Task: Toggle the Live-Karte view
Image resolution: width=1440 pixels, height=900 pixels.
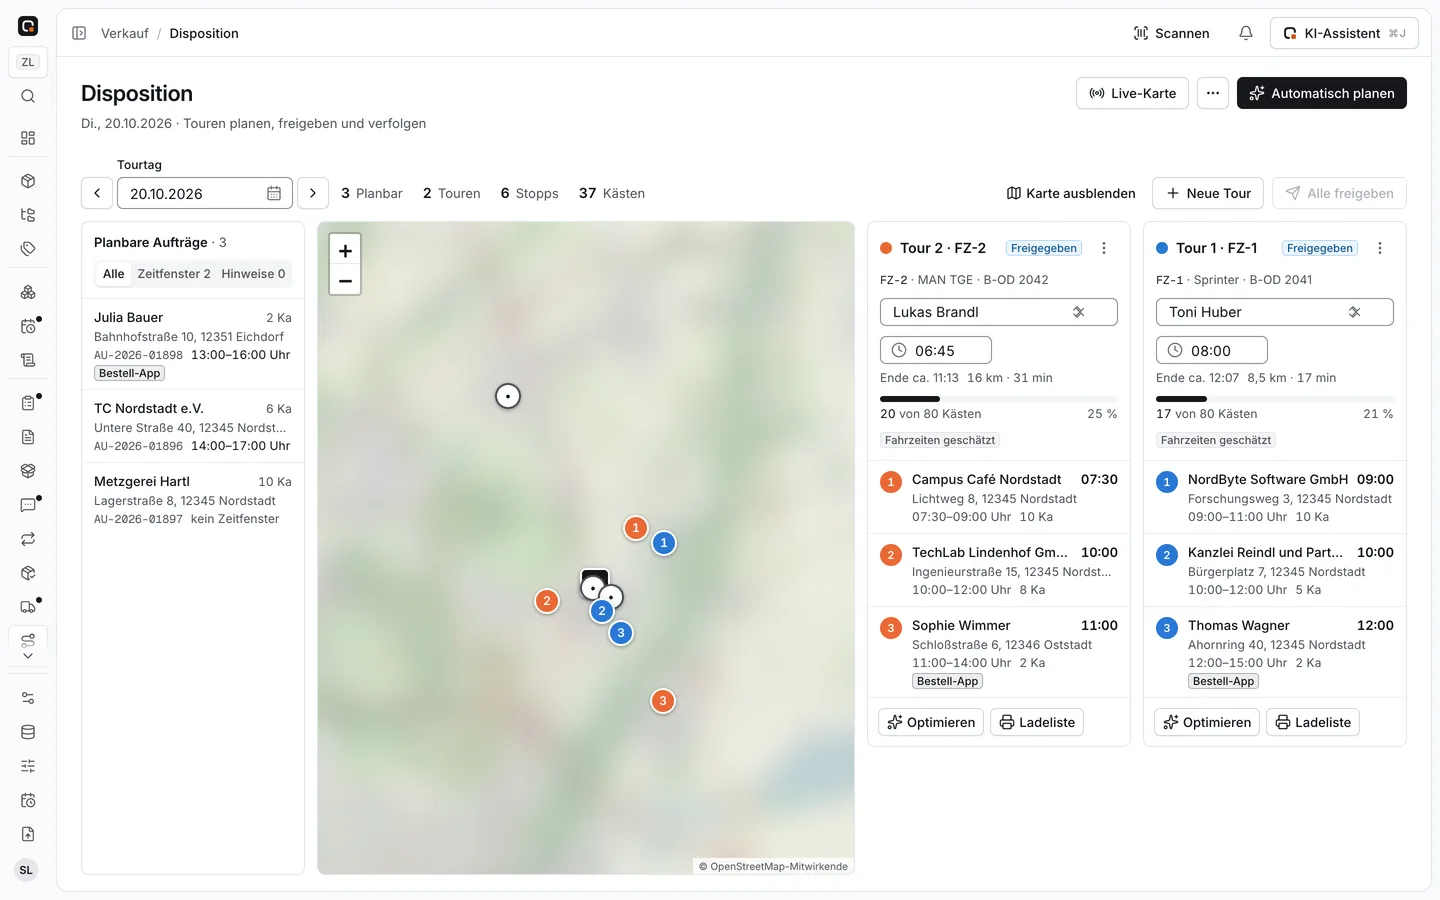Action: 1132,93
